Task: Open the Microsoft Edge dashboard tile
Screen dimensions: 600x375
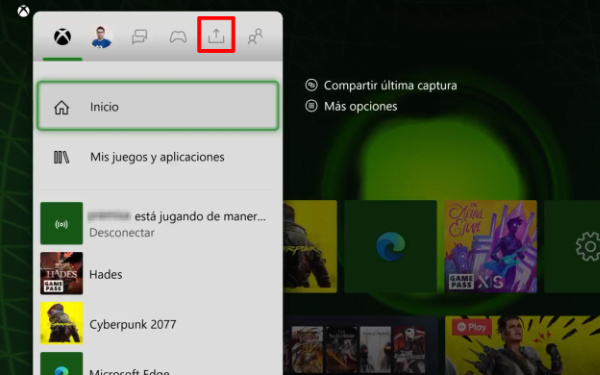Action: coord(390,246)
